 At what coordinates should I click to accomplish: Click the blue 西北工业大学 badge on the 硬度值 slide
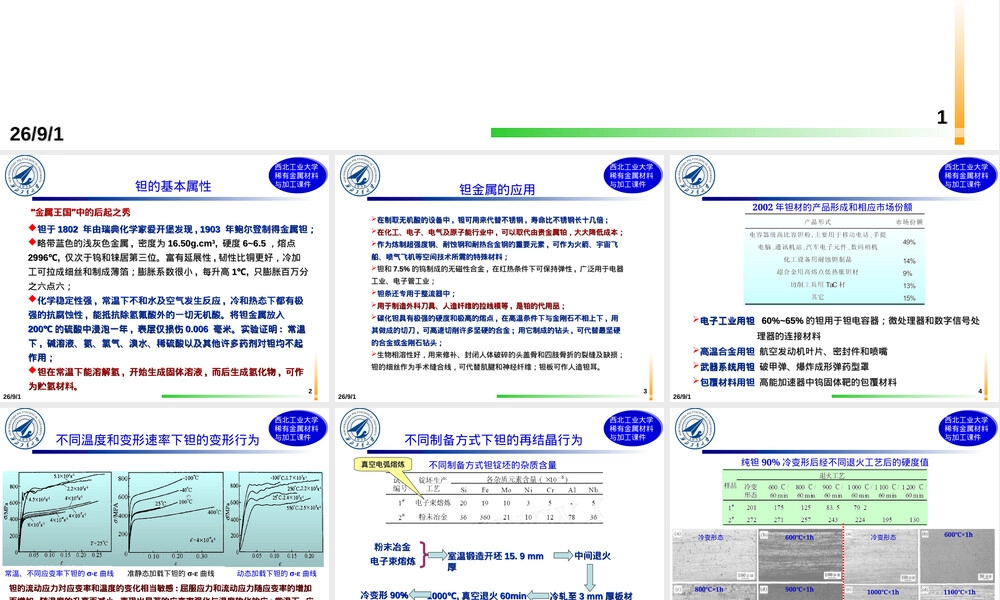click(x=967, y=428)
